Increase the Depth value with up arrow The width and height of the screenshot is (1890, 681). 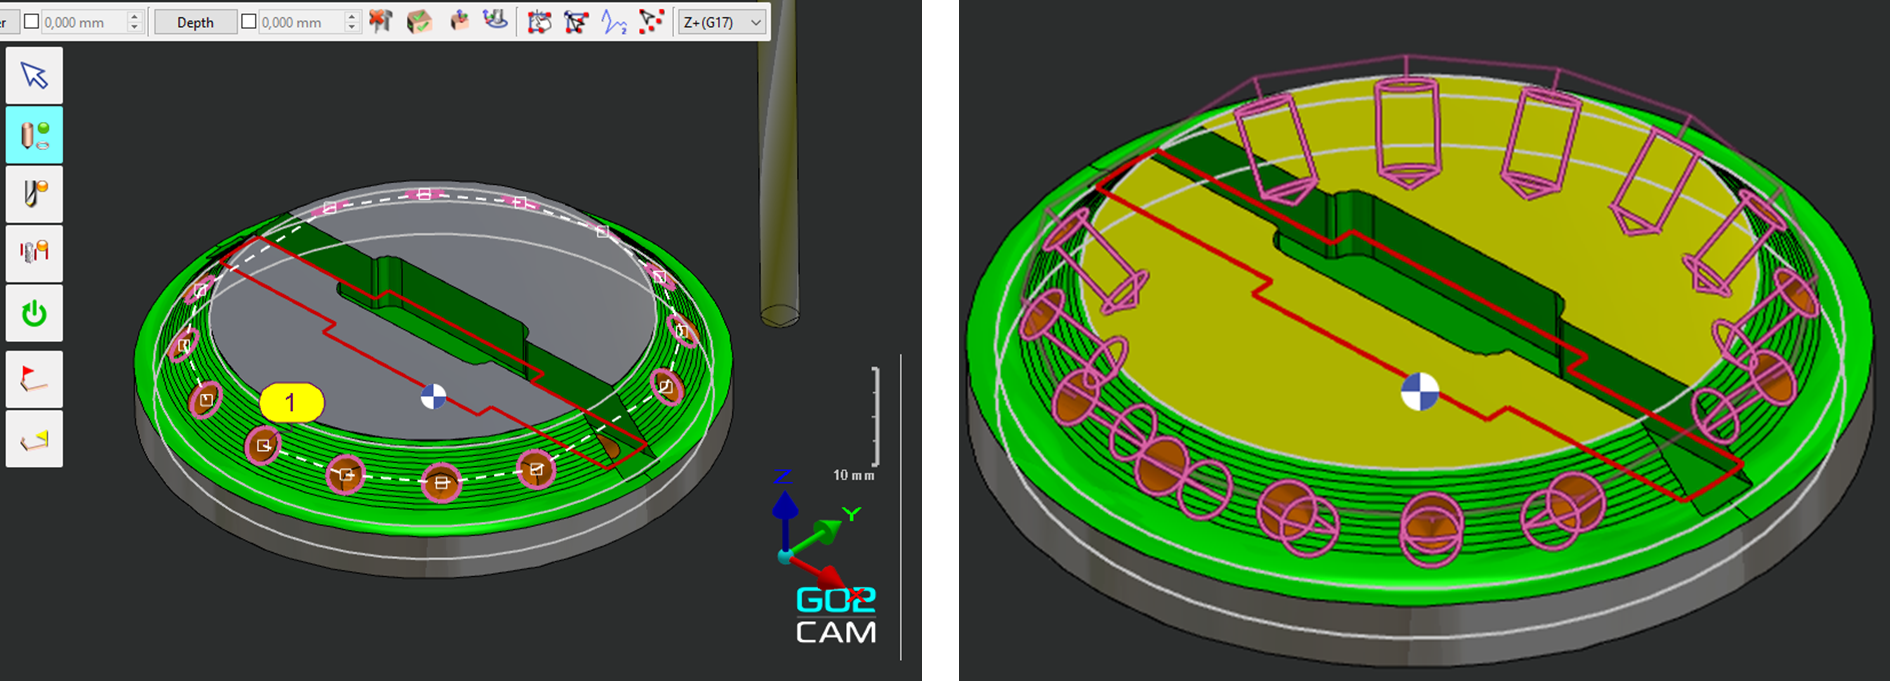tap(351, 16)
